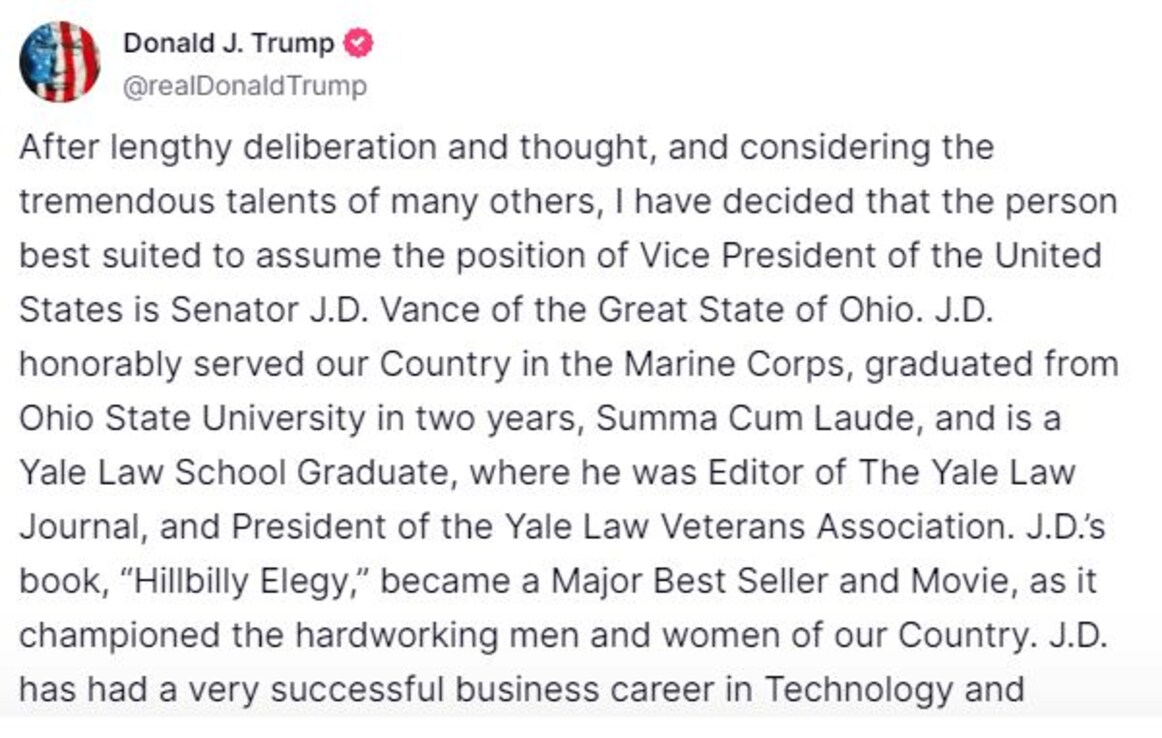The width and height of the screenshot is (1162, 738).
Task: Click the @realDonaldTrump handle
Action: tap(244, 87)
